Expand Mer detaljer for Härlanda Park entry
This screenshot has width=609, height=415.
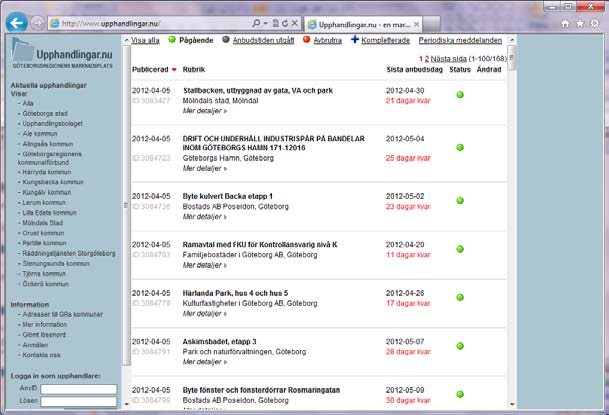click(x=205, y=314)
